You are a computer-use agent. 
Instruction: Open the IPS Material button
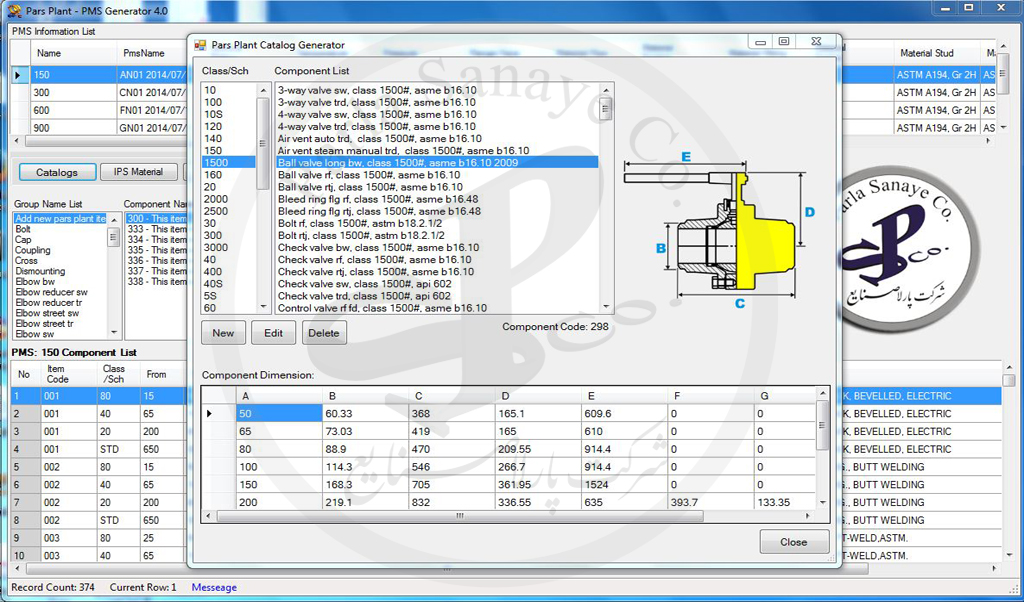(138, 172)
